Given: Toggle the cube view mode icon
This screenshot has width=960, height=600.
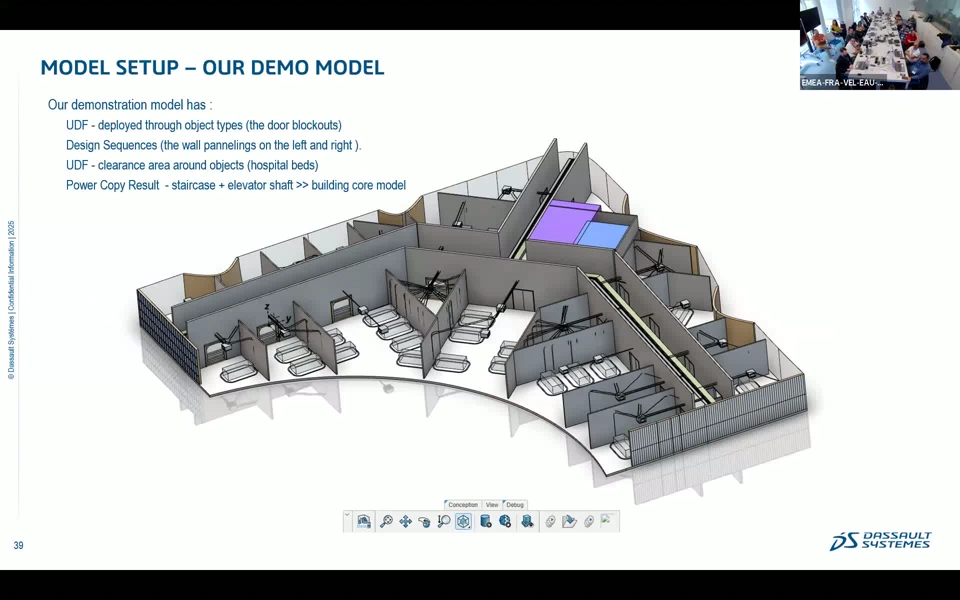Looking at the screenshot, I should [463, 522].
